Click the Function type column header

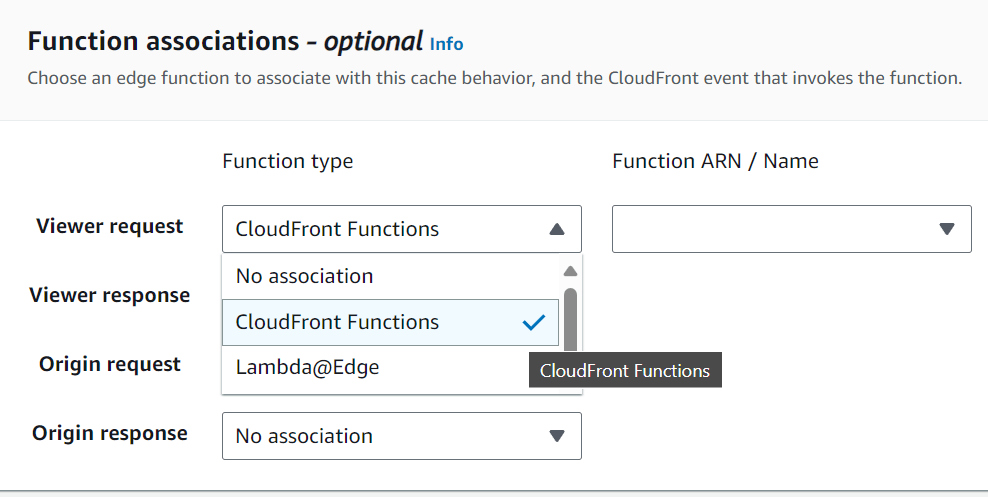click(x=287, y=161)
